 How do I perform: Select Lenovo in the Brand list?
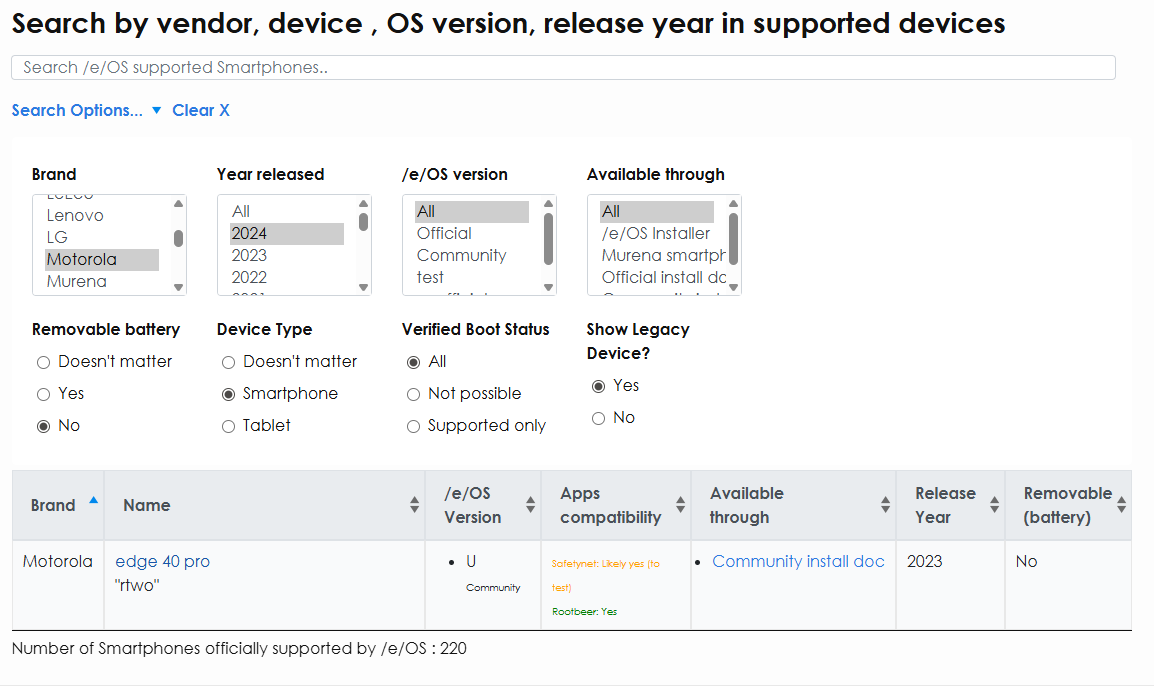point(102,216)
